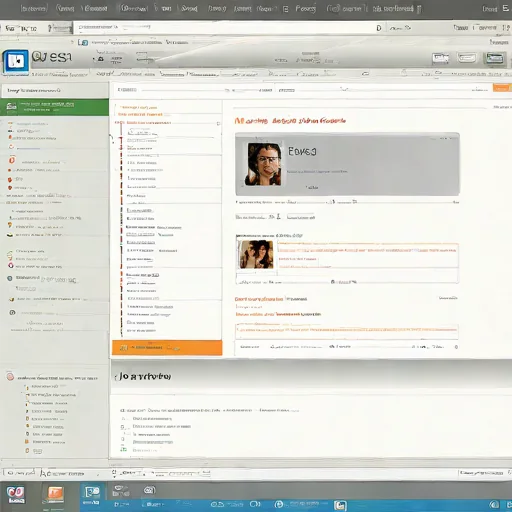Click the round system tray icon at far right

(x=494, y=504)
